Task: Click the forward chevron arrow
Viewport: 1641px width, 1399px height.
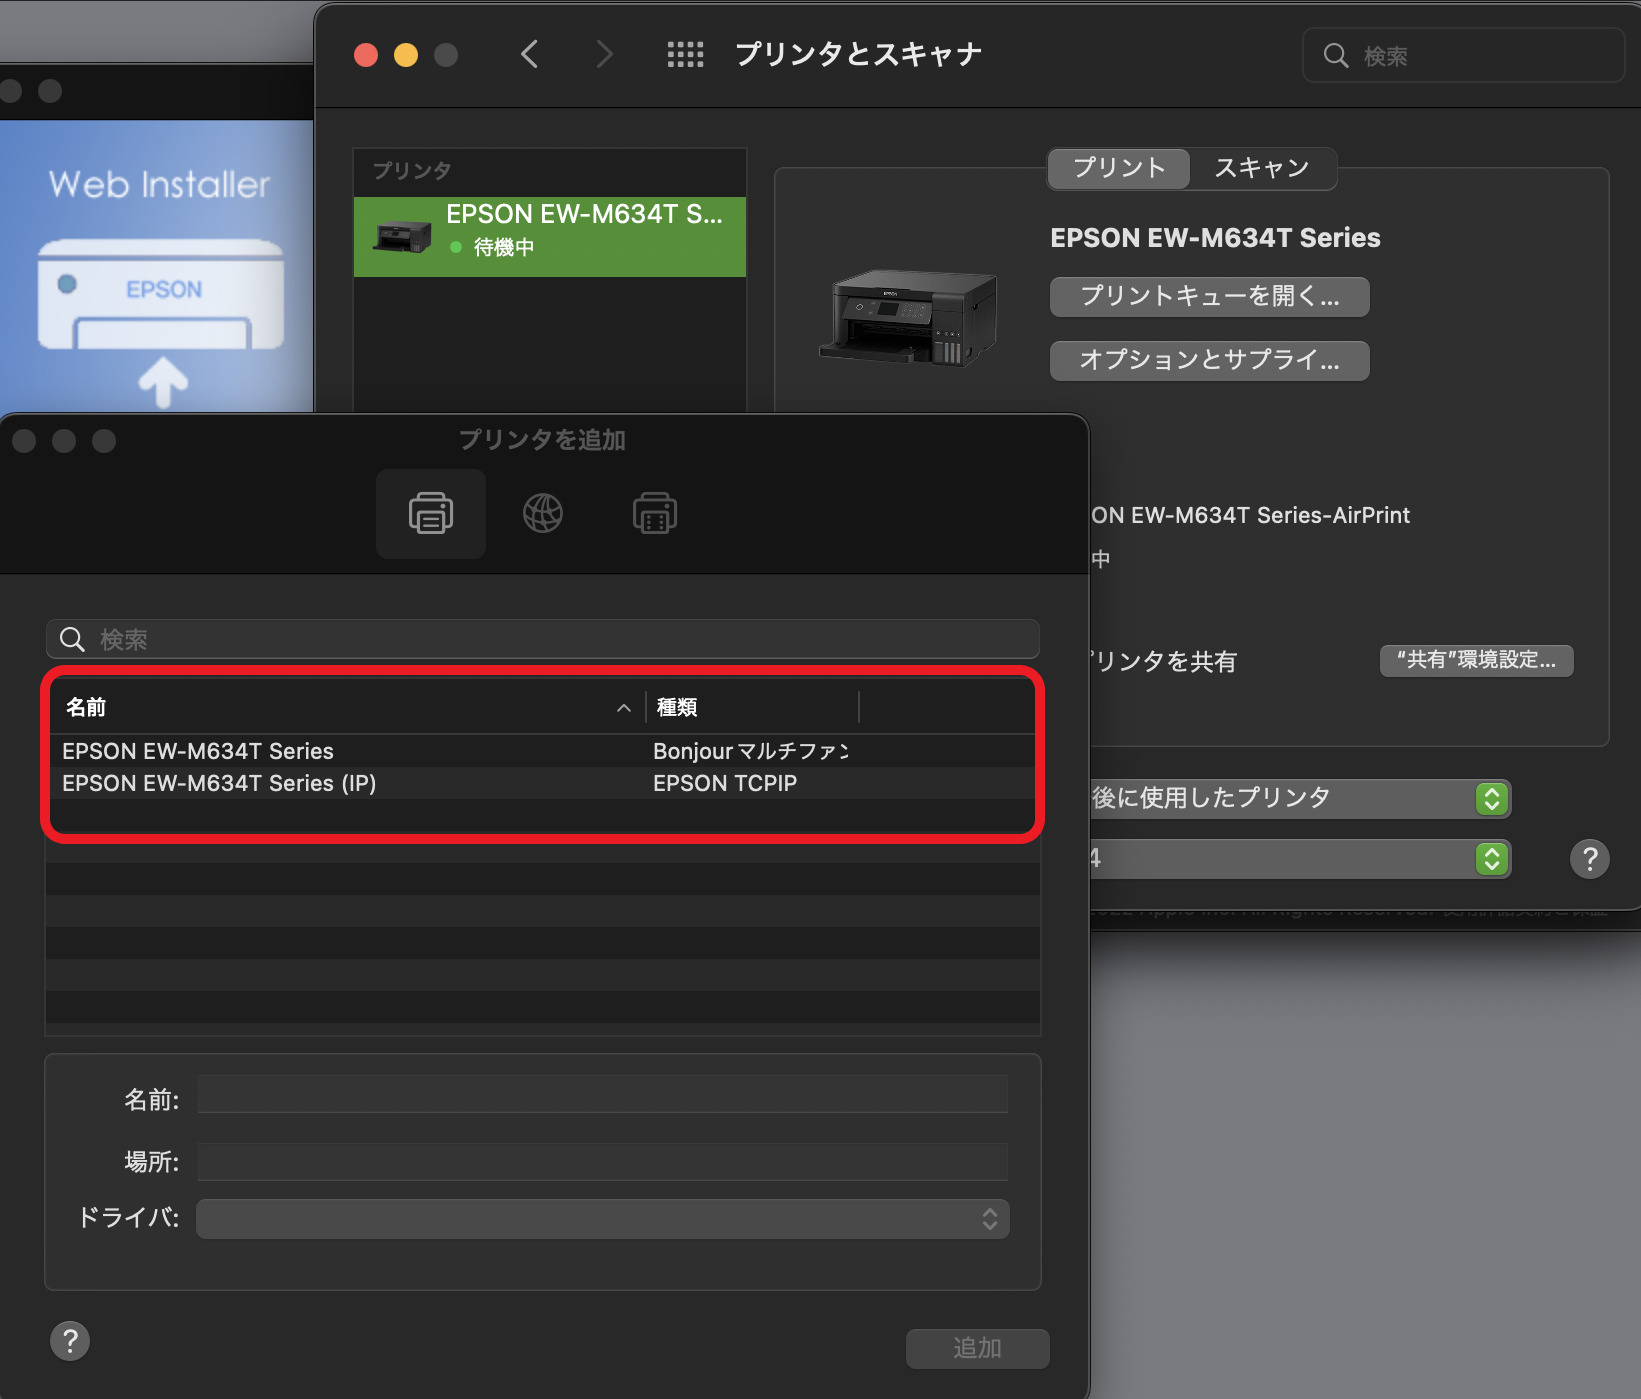Action: click(604, 55)
